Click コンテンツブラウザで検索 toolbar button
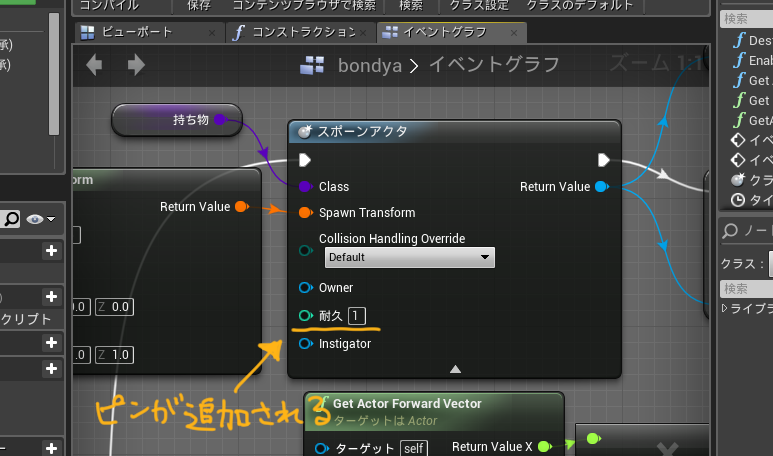 click(x=304, y=5)
